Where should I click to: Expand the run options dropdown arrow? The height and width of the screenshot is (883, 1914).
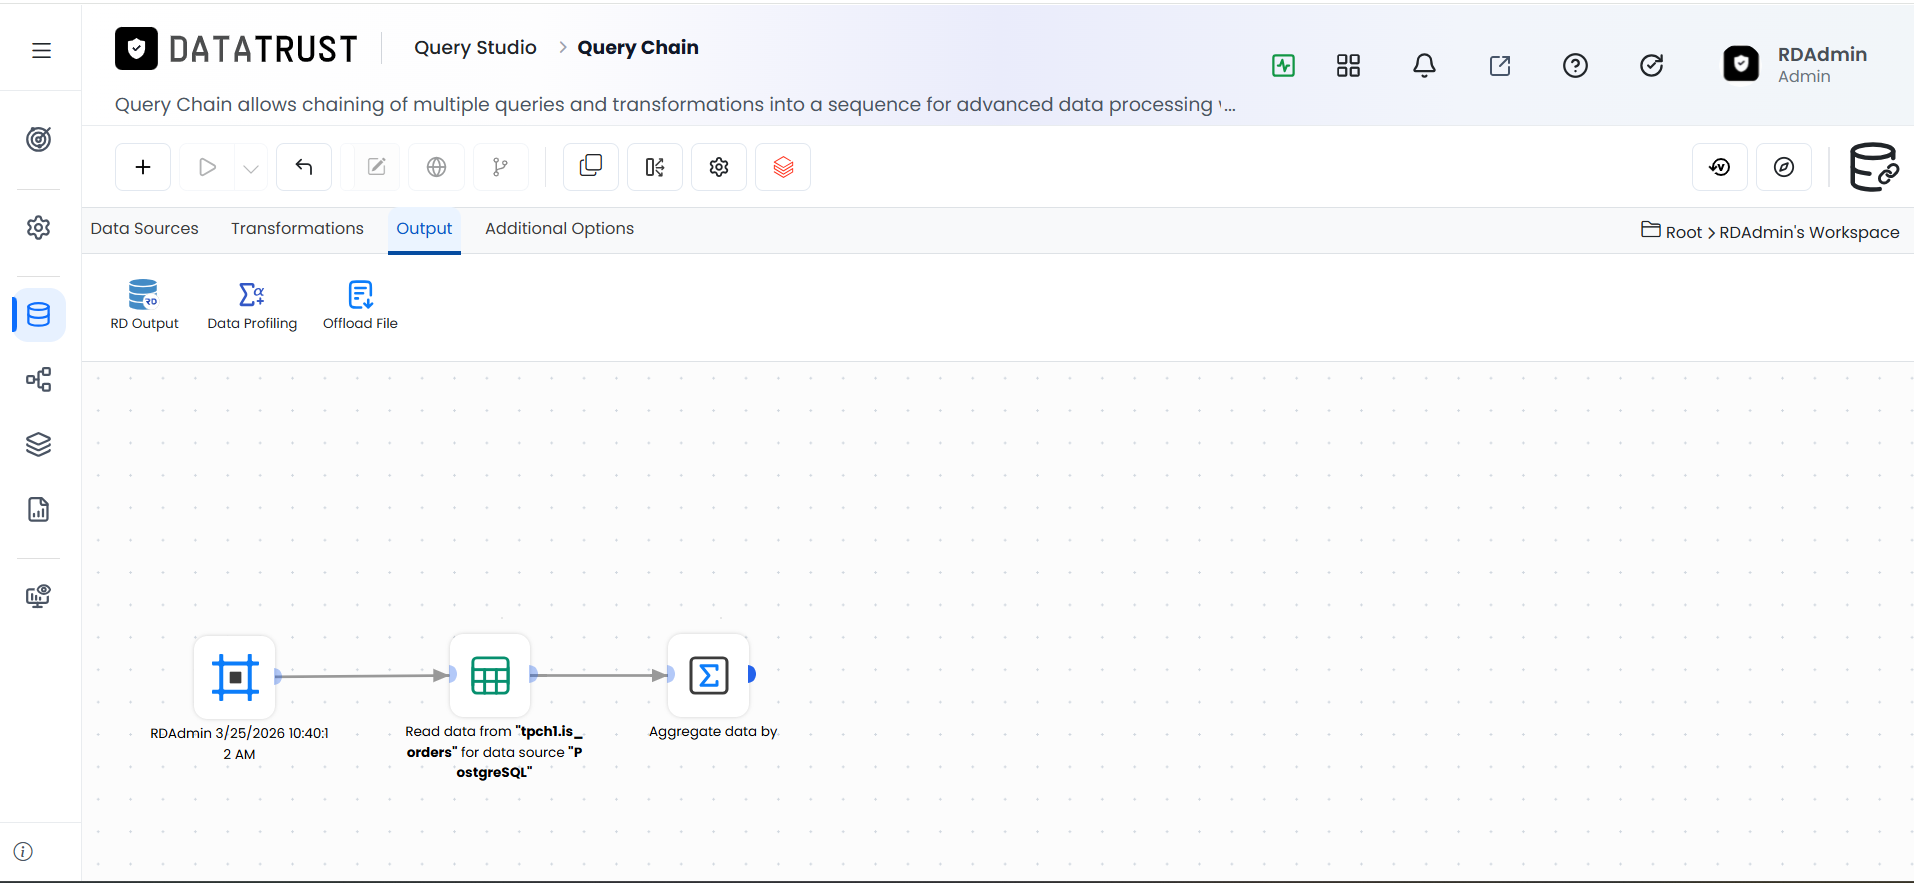[251, 168]
